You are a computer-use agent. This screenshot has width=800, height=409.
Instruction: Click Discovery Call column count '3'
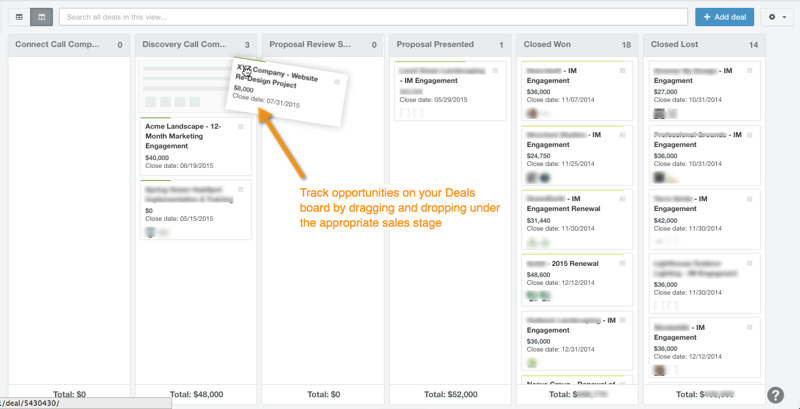pyautogui.click(x=247, y=45)
